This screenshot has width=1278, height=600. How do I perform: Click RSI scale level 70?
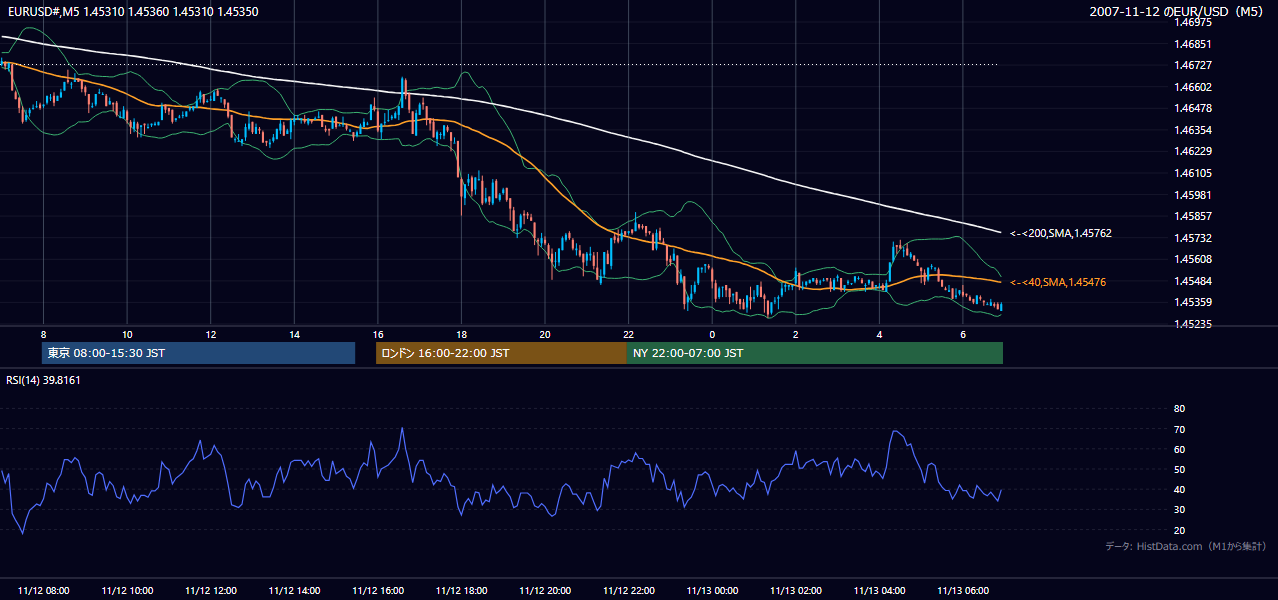click(1179, 429)
